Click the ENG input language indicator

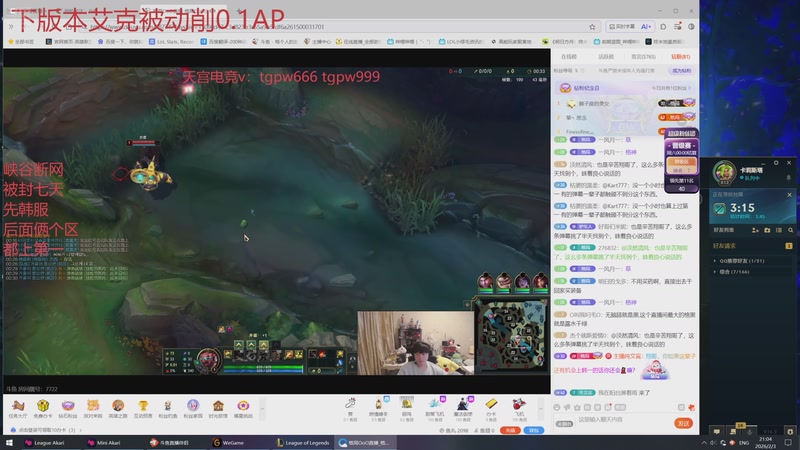point(744,443)
